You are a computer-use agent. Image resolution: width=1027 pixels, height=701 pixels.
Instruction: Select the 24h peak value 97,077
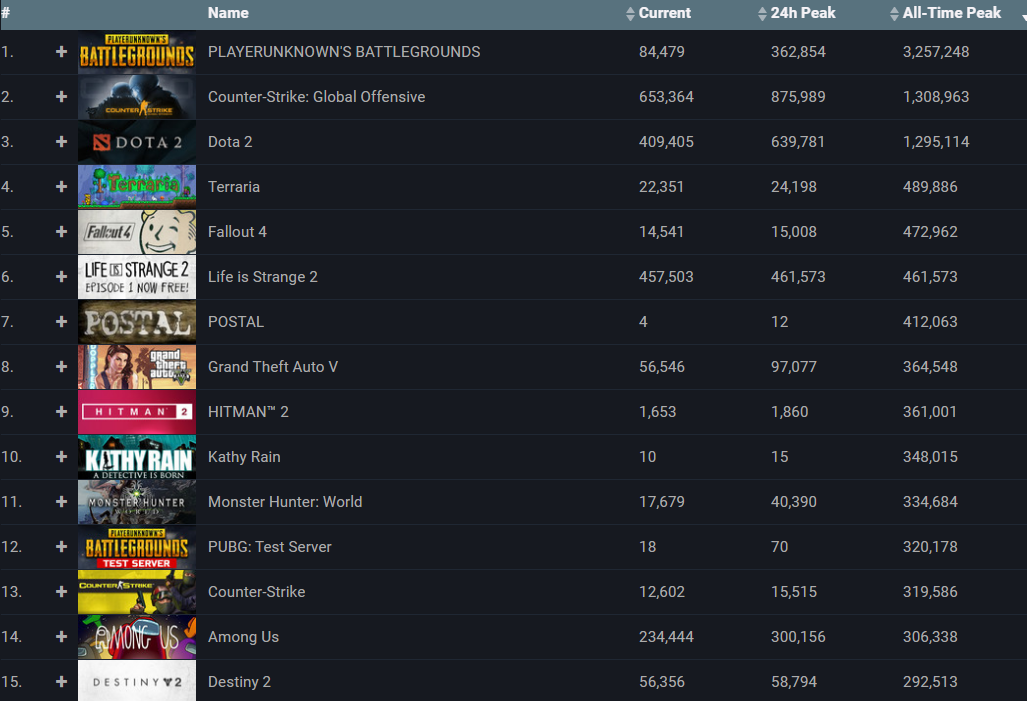click(x=794, y=367)
